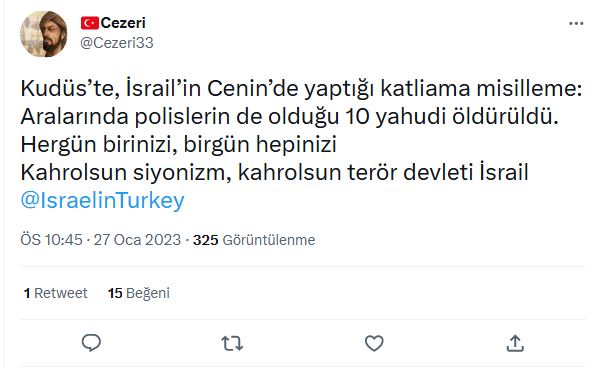601x368 pixels.
Task: Click the tweet line starting with Kudüs'te
Action: (x=301, y=89)
